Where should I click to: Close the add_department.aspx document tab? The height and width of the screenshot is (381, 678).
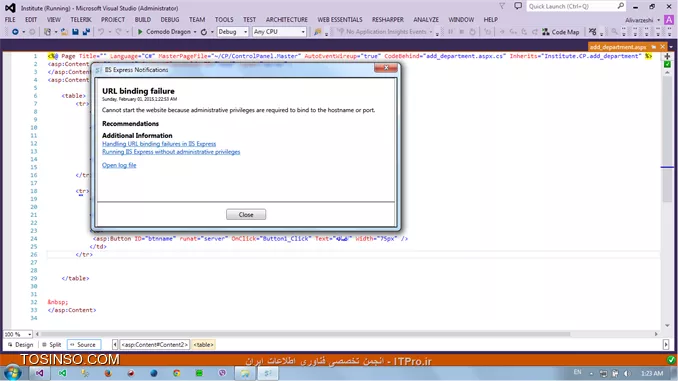(662, 47)
